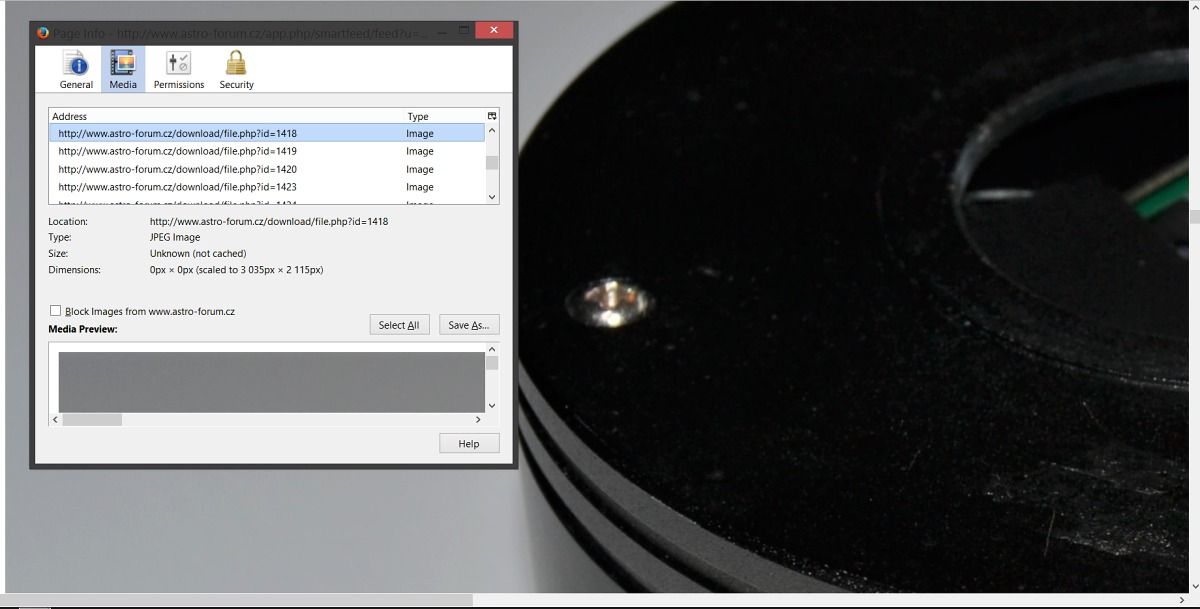Click the Media Preview scroll-right arrow
Viewport: 1200px width, 609px height.
click(x=478, y=420)
